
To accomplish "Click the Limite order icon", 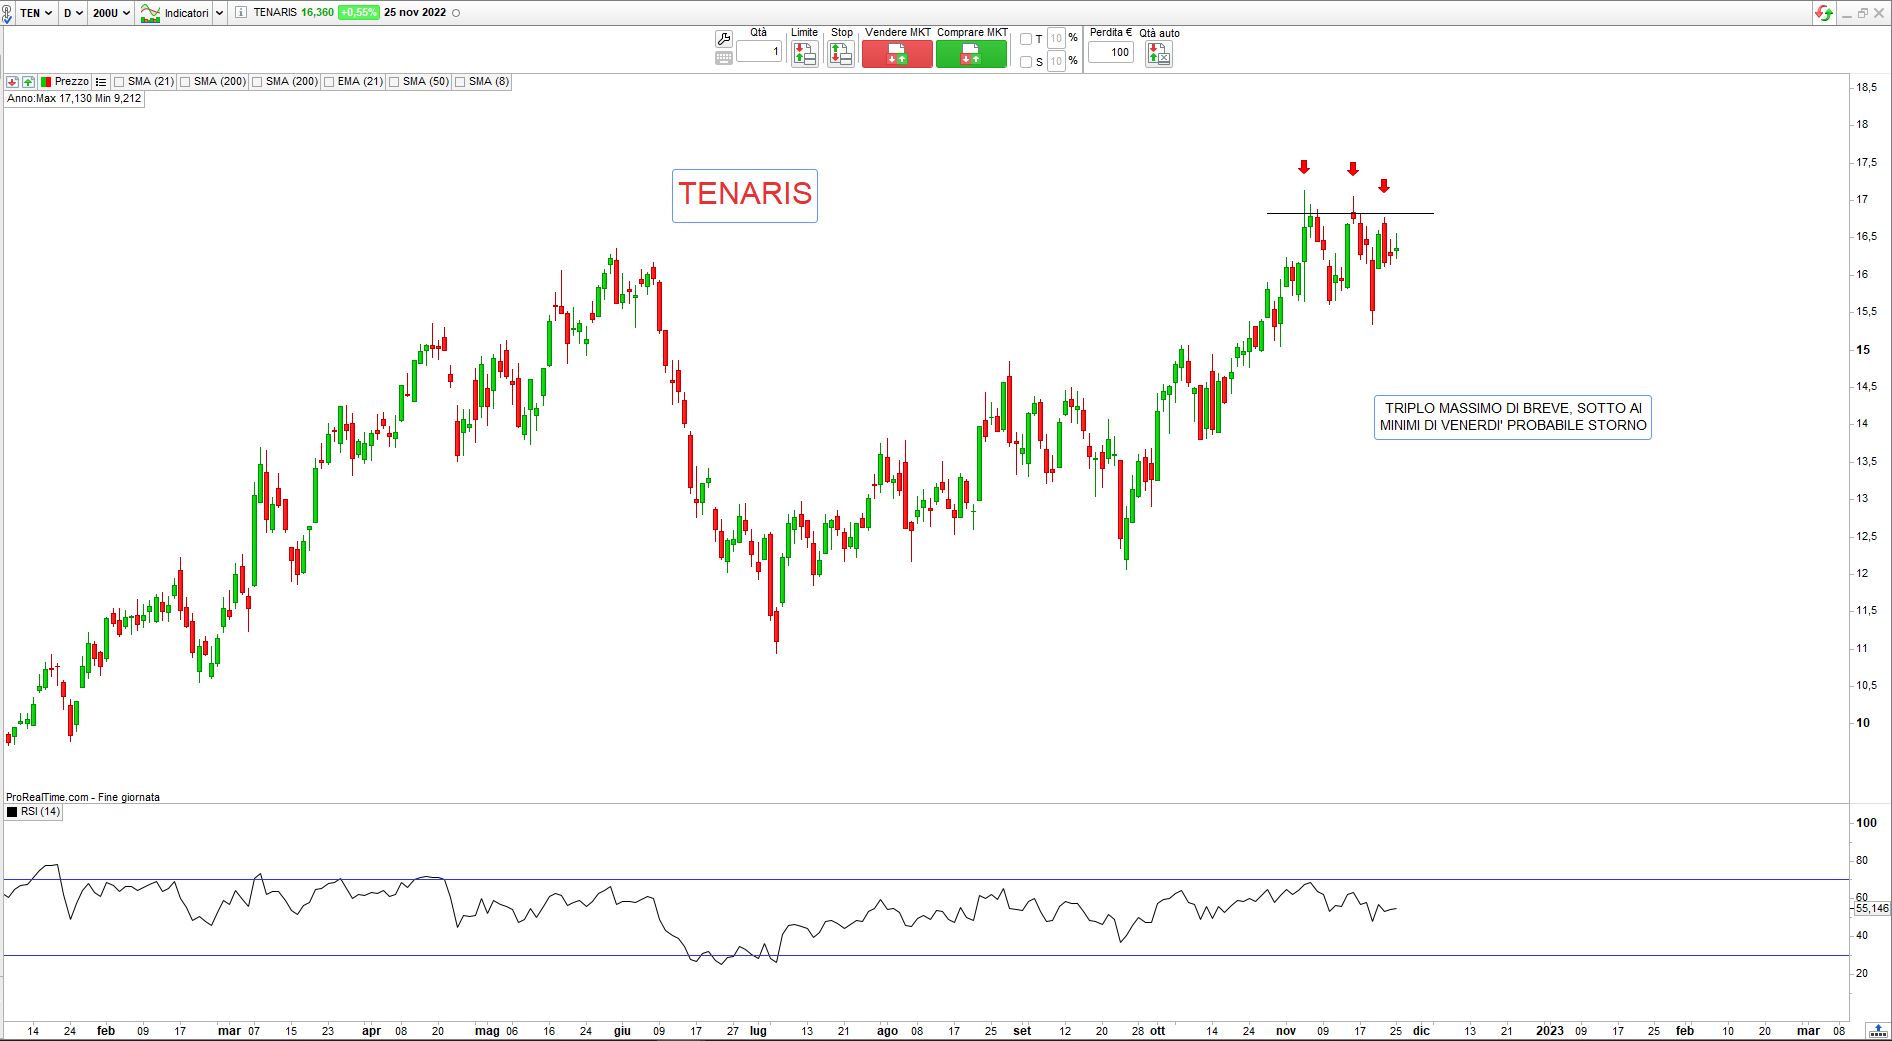I will [x=804, y=54].
